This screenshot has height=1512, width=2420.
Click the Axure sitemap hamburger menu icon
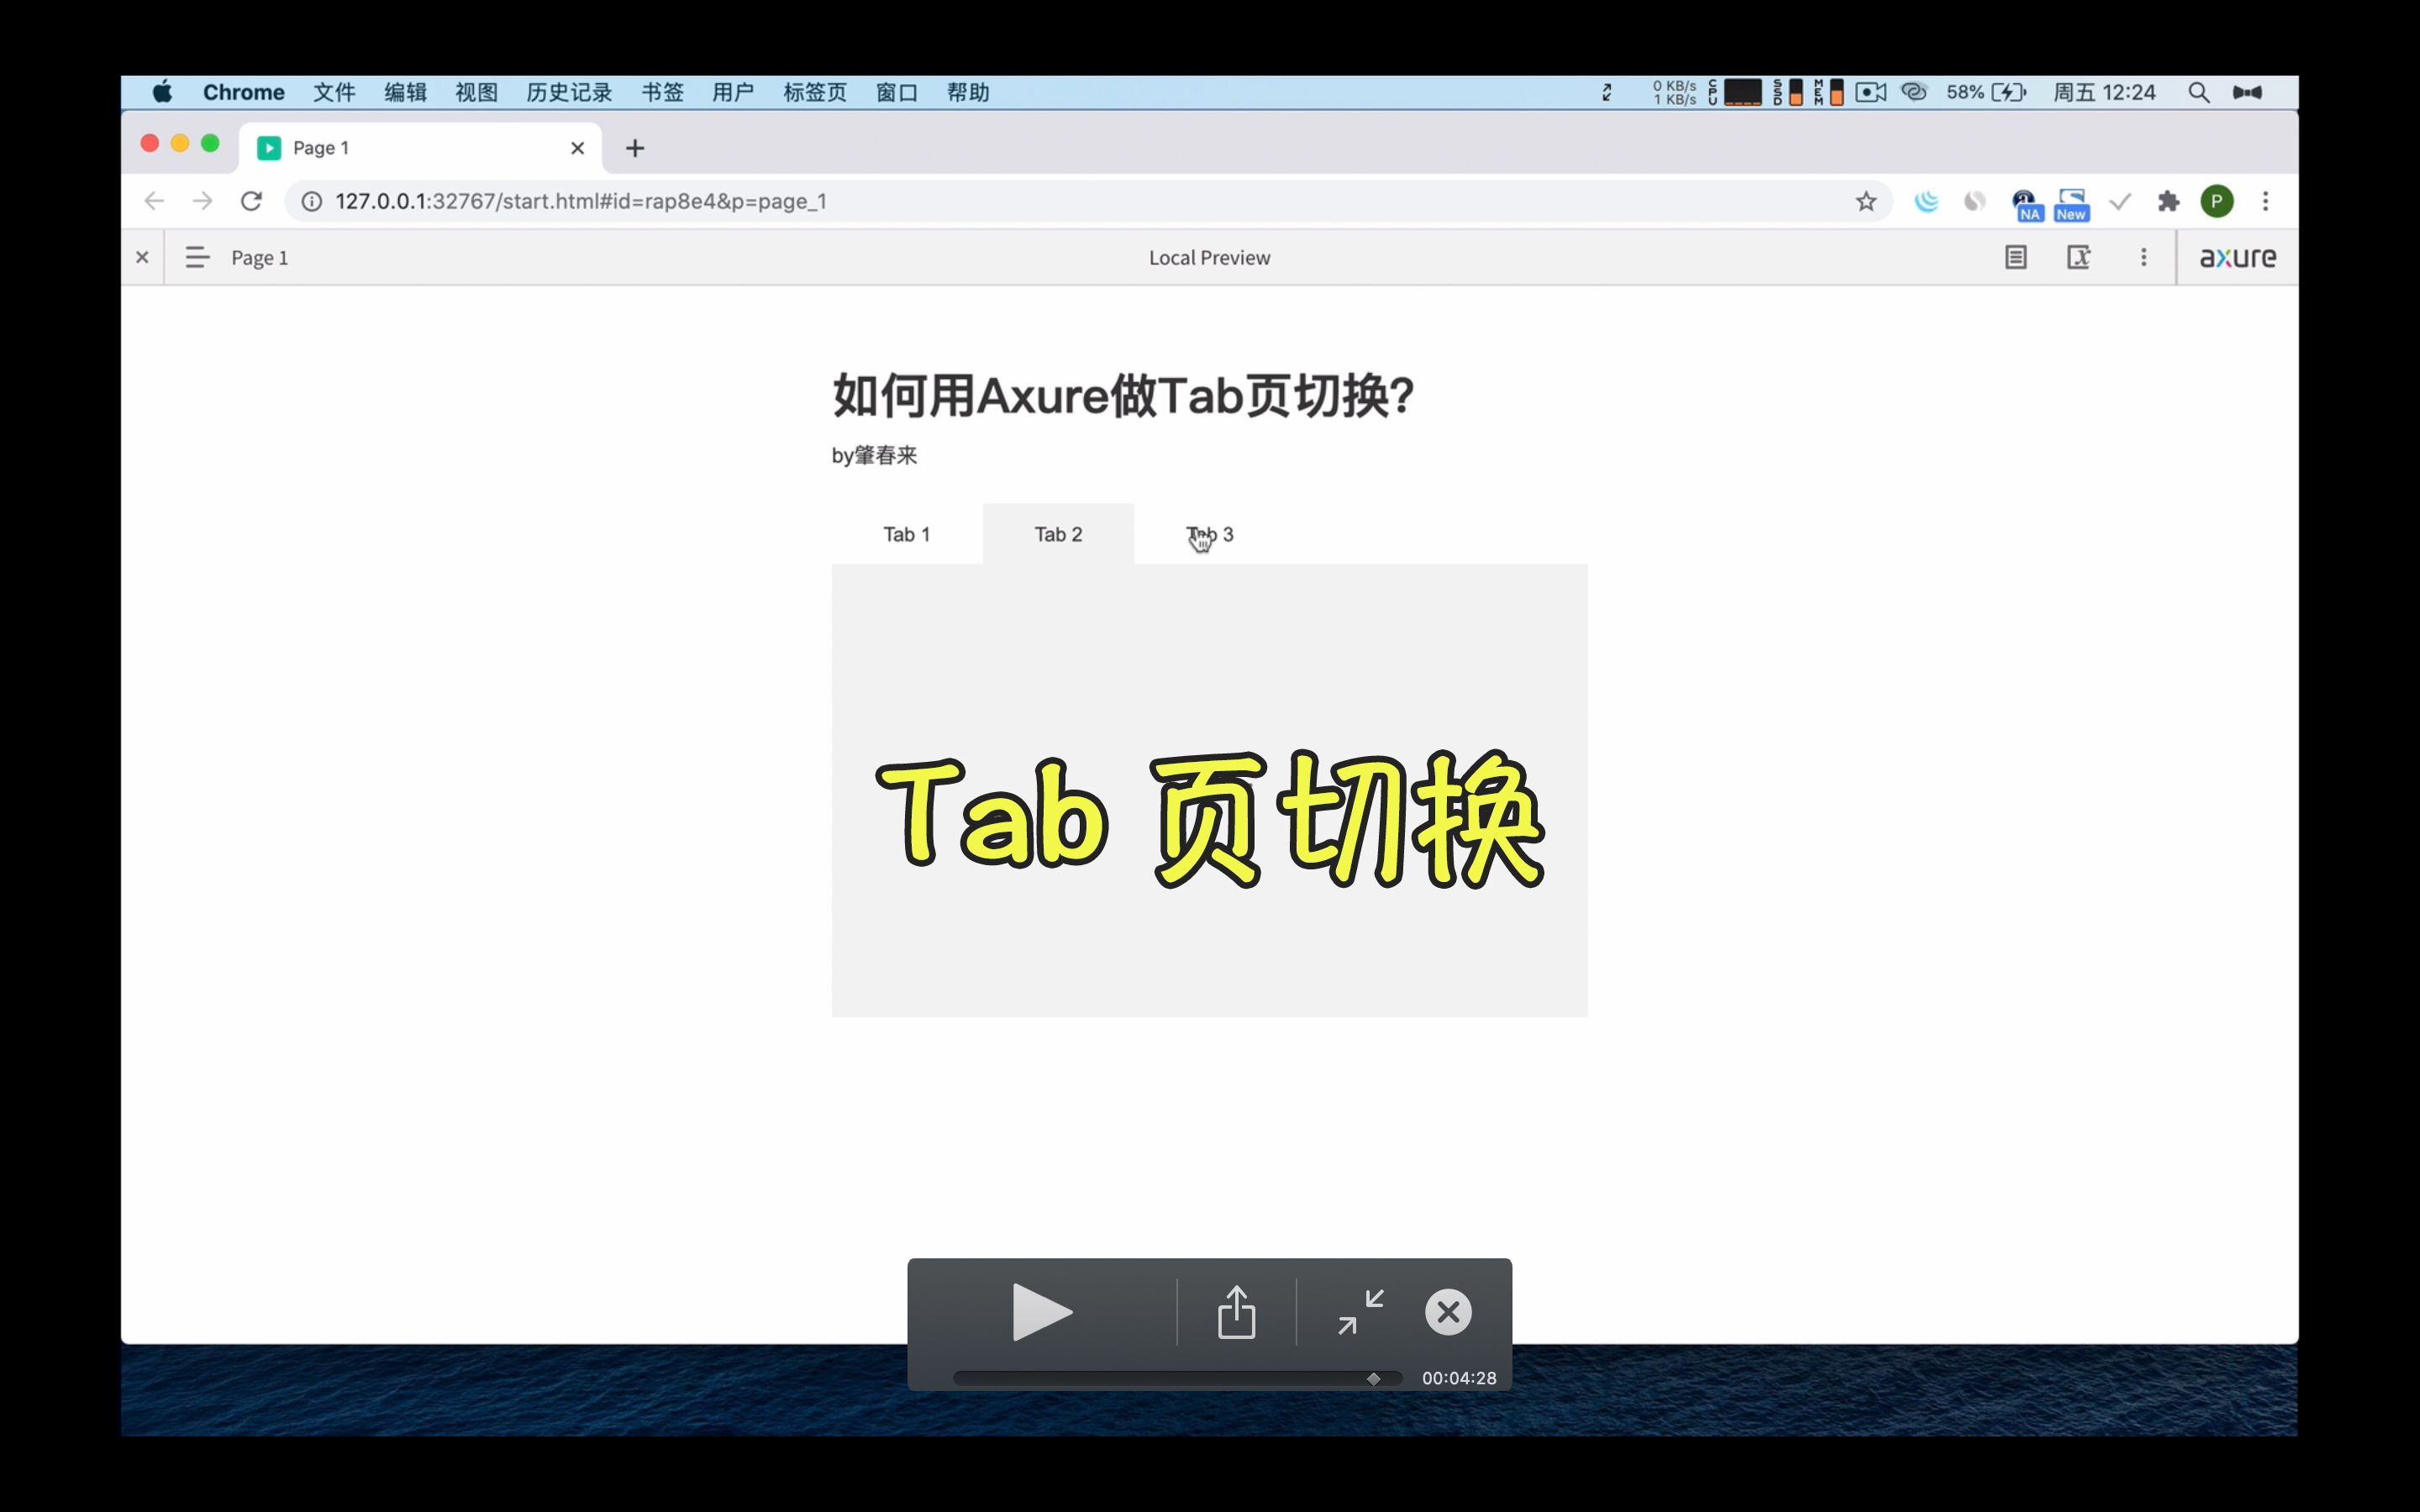[197, 257]
